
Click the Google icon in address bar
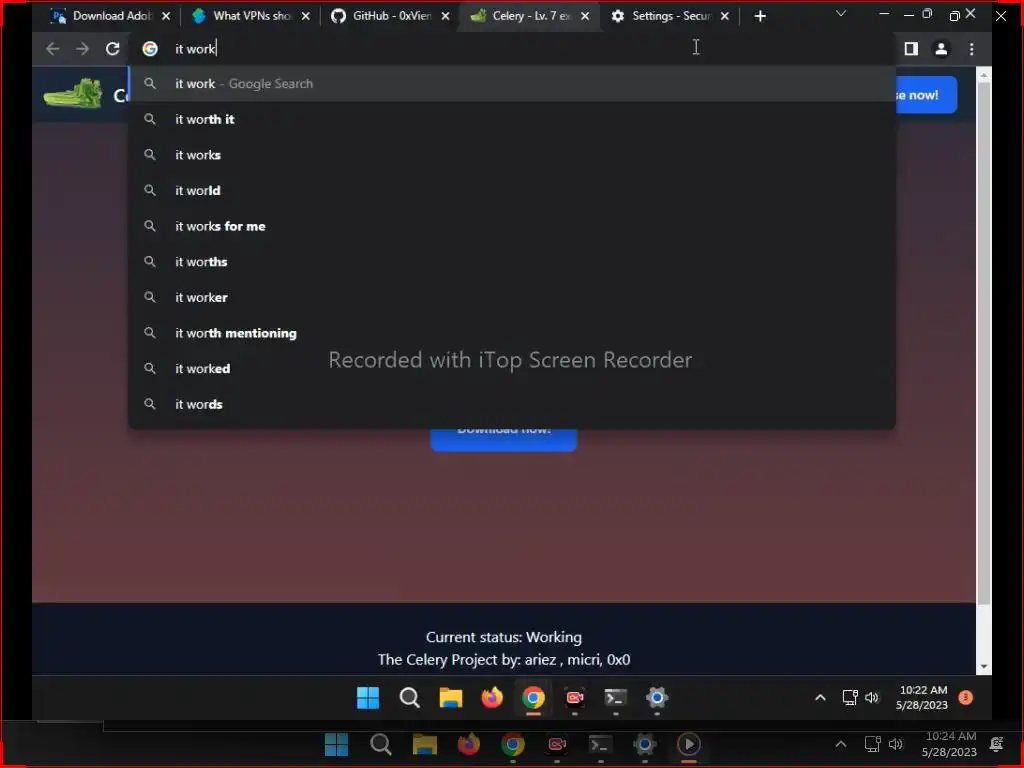pos(150,49)
